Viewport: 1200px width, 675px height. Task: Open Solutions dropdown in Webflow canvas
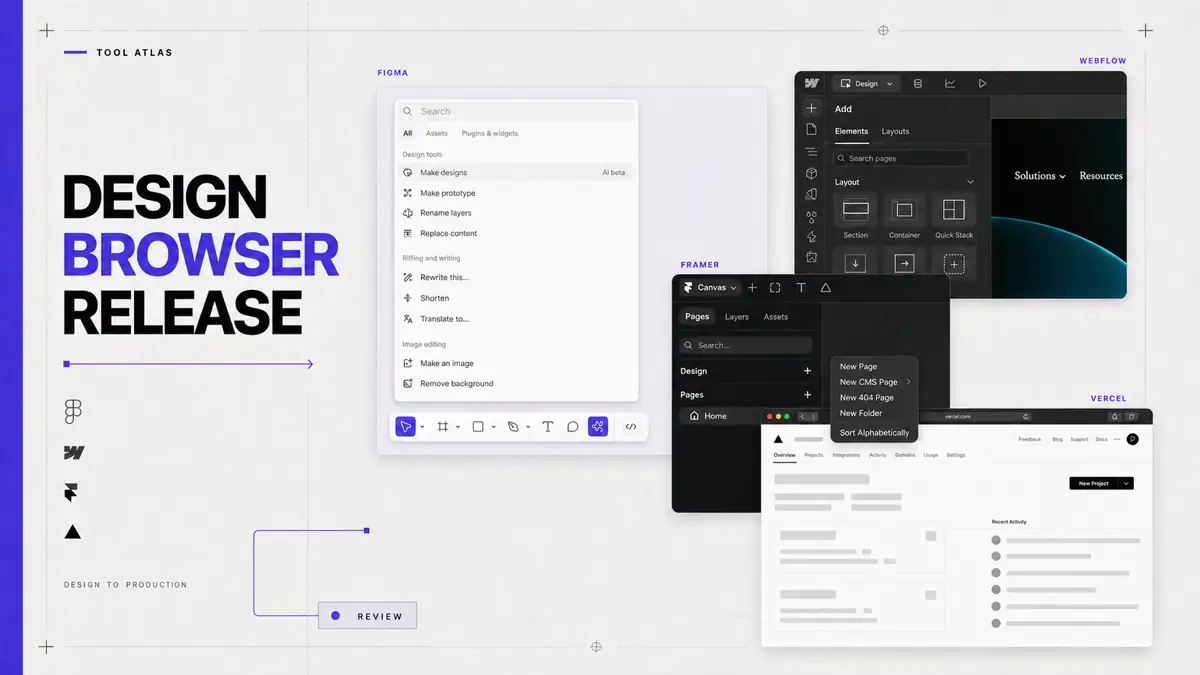coord(1040,176)
